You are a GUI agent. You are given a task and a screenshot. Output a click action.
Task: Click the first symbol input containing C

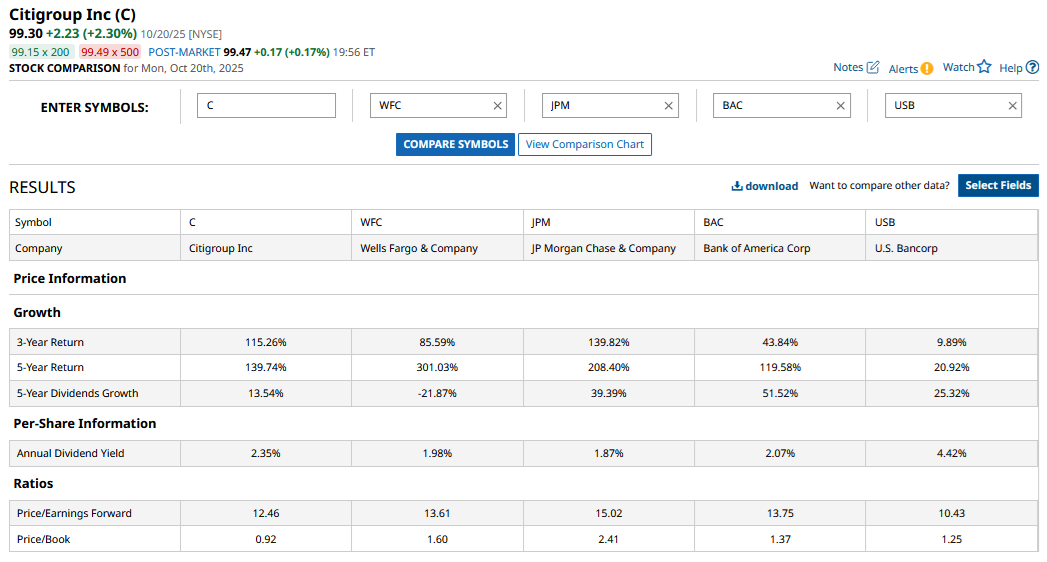coord(266,106)
